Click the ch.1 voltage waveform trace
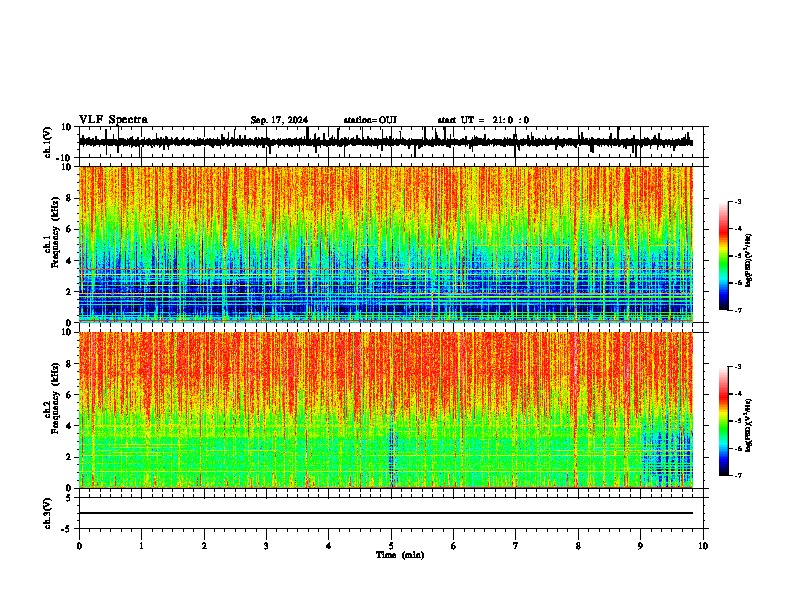This screenshot has width=792, height=612. pos(386,142)
